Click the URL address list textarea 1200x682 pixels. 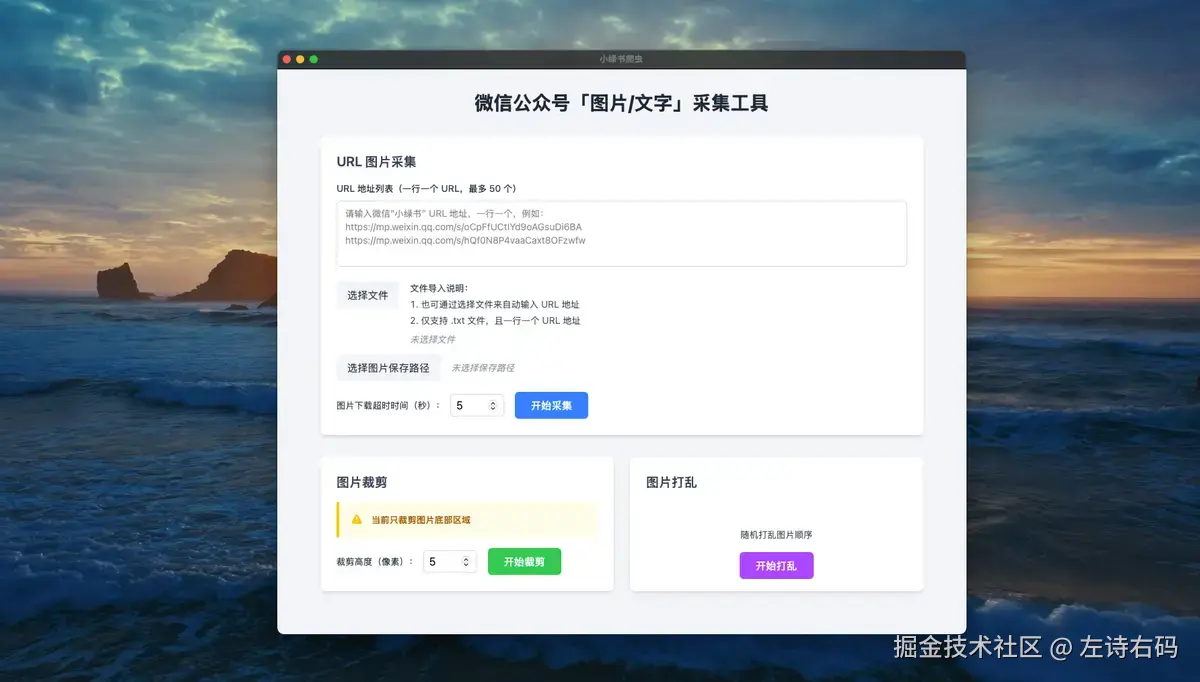621,233
